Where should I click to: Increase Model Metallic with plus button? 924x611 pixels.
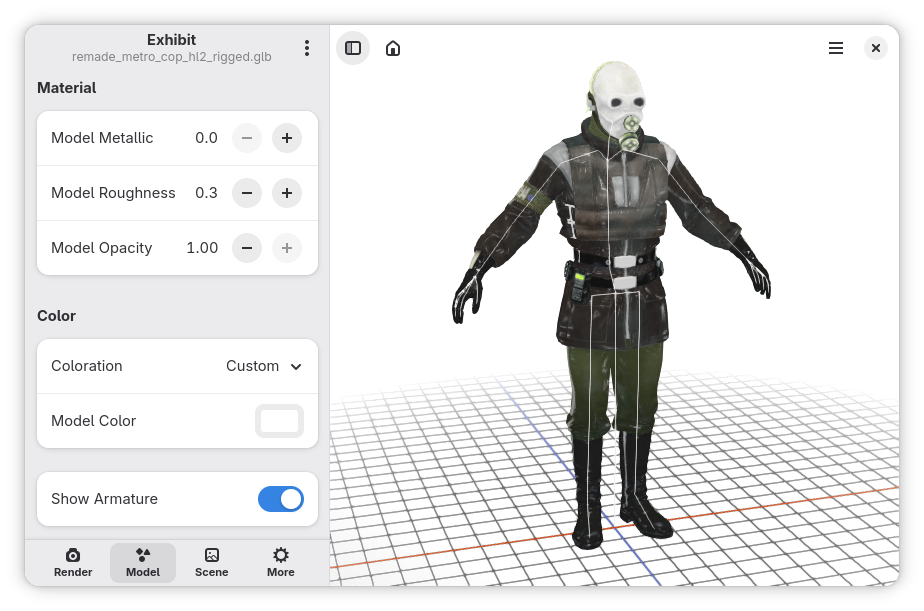click(287, 138)
